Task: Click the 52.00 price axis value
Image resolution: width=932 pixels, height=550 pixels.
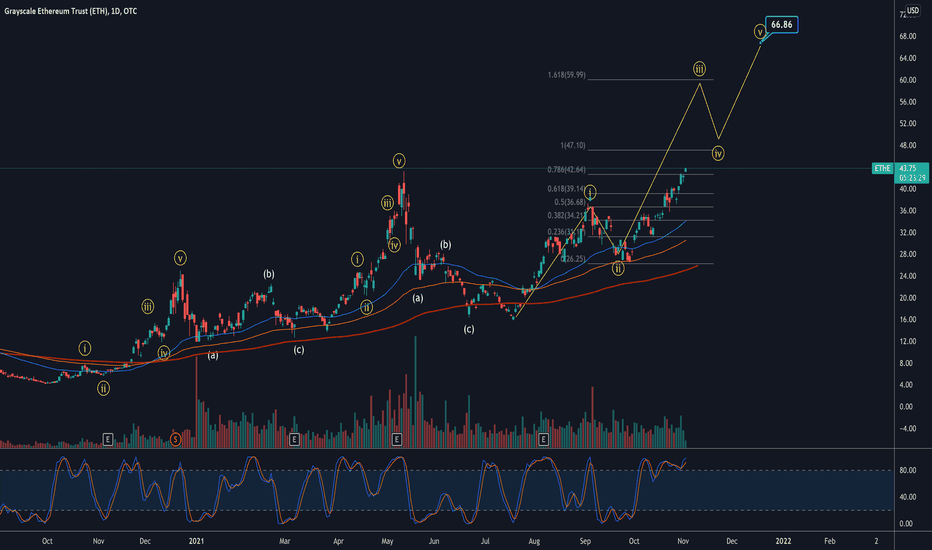Action: (x=907, y=124)
